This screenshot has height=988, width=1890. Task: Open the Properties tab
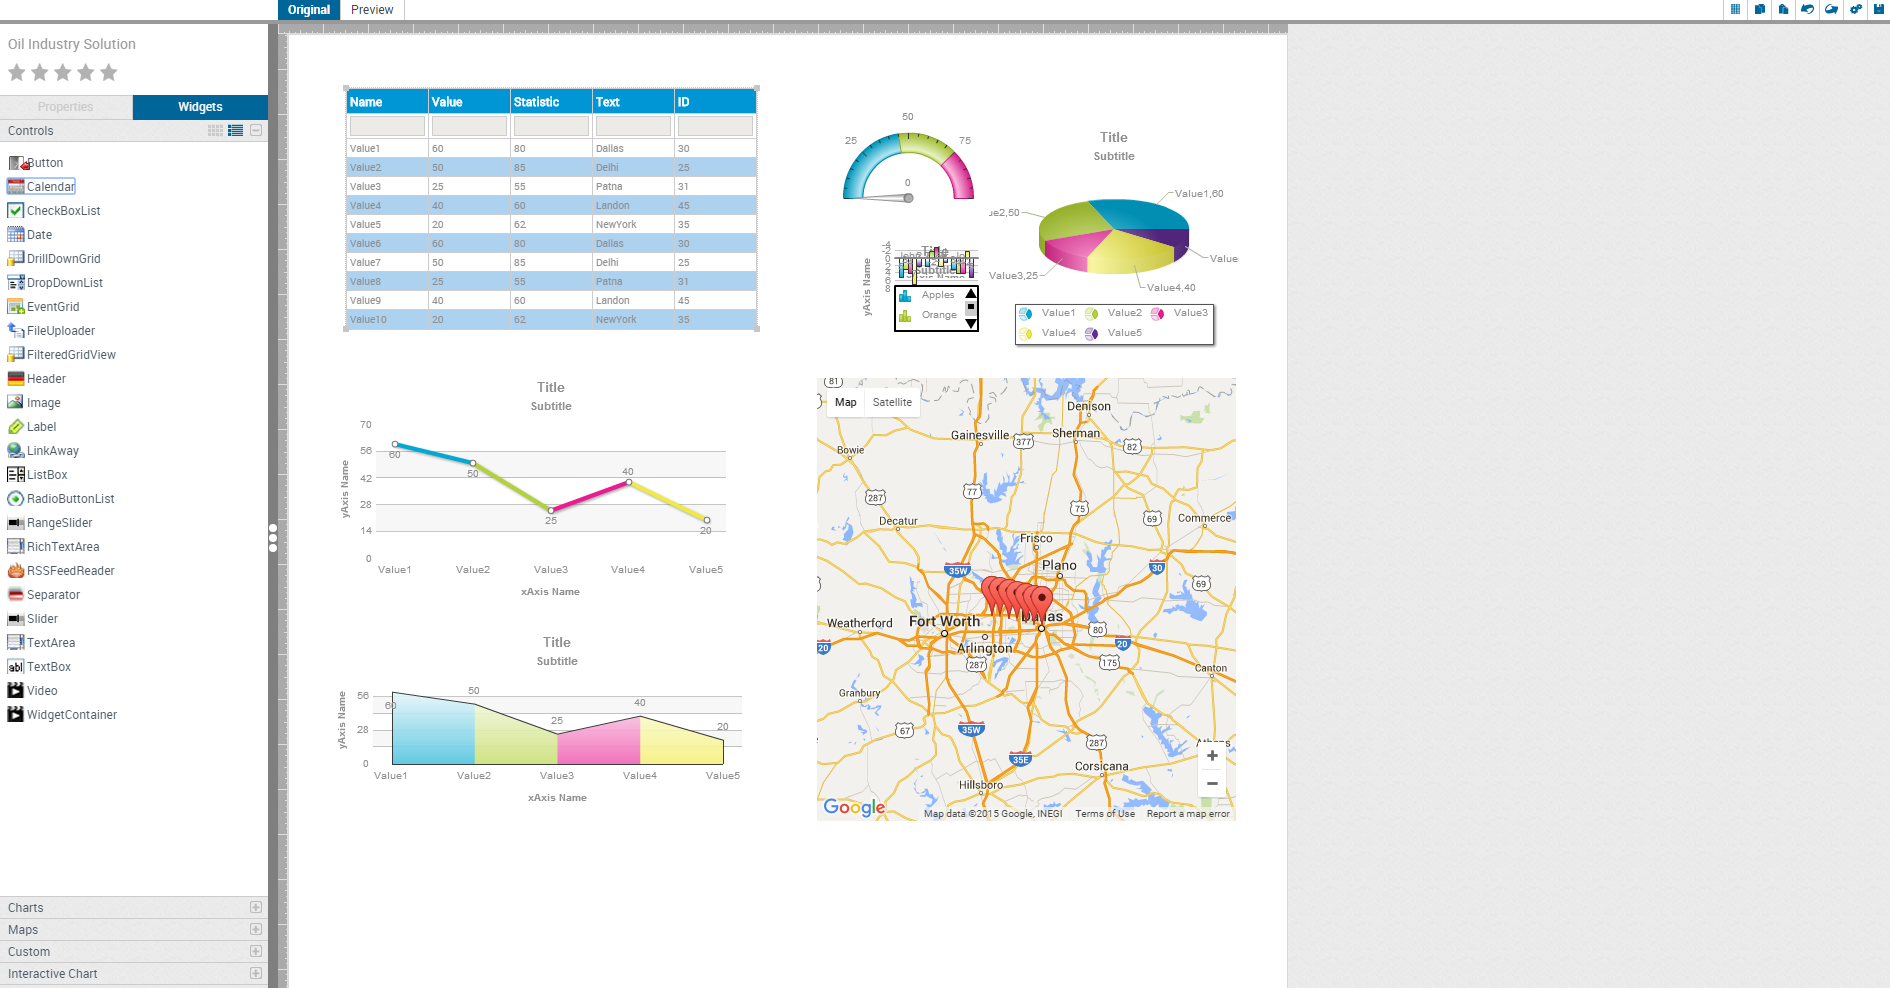point(66,106)
